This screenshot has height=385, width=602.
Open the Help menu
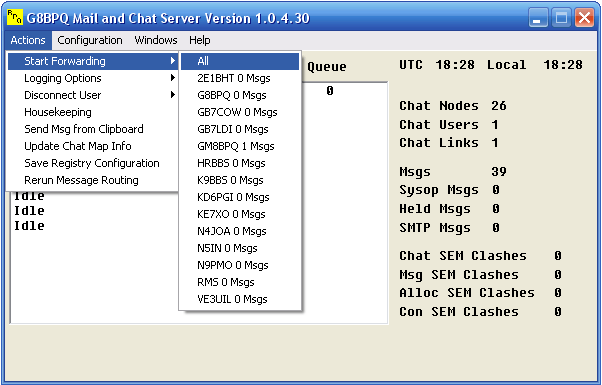[200, 40]
